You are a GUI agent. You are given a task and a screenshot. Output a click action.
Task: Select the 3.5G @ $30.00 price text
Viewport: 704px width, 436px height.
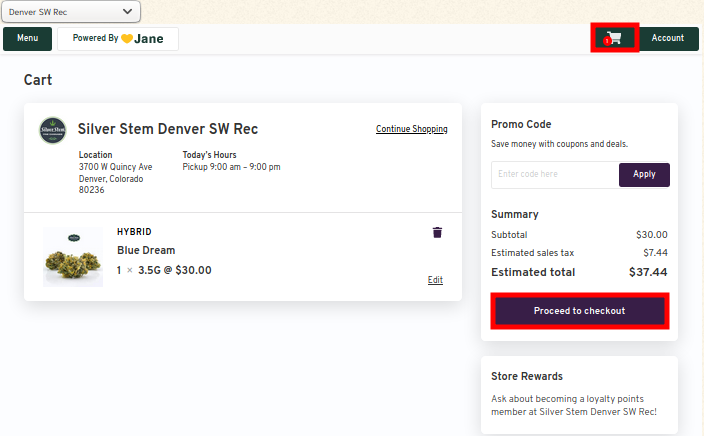pos(175,270)
